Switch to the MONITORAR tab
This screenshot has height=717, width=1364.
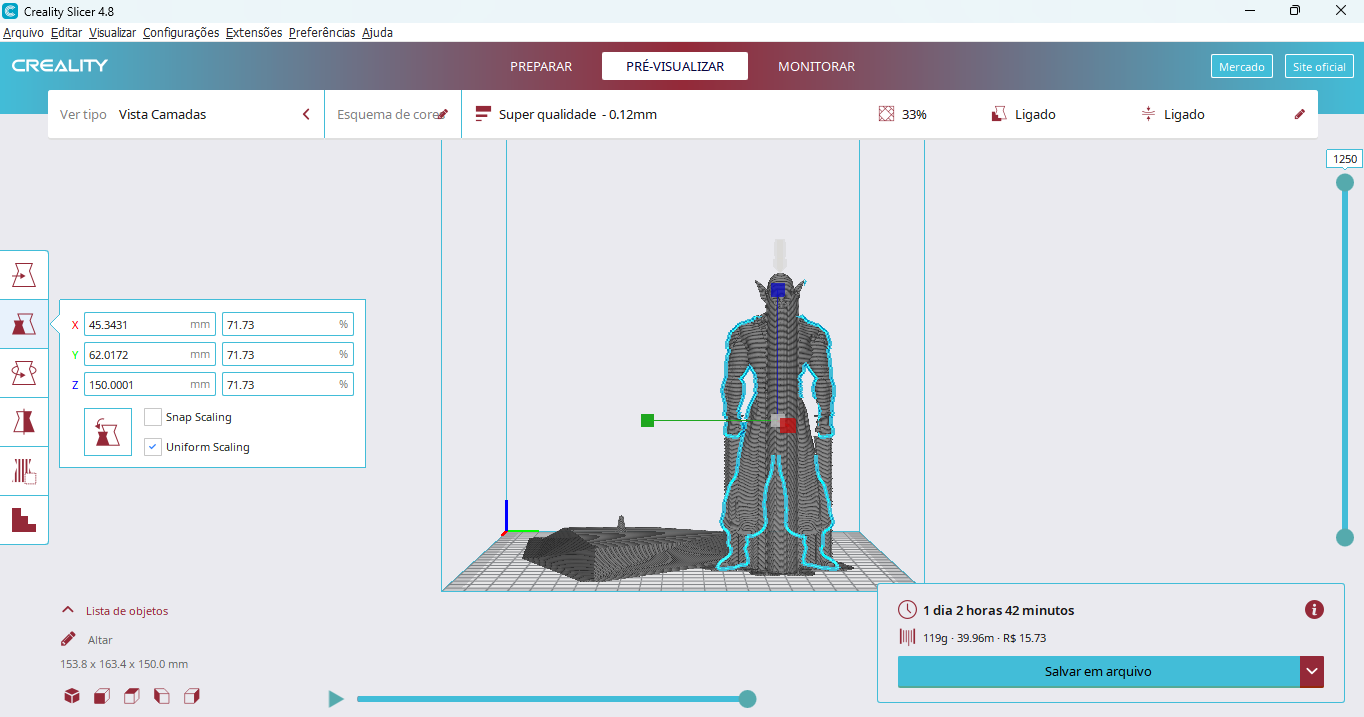point(816,66)
